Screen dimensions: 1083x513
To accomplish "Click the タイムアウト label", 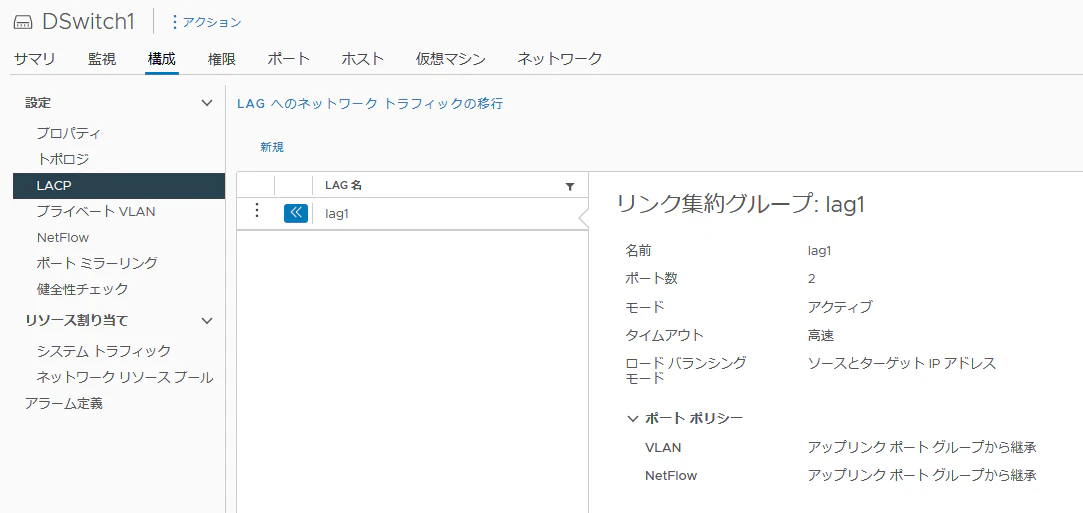I will (x=664, y=336).
